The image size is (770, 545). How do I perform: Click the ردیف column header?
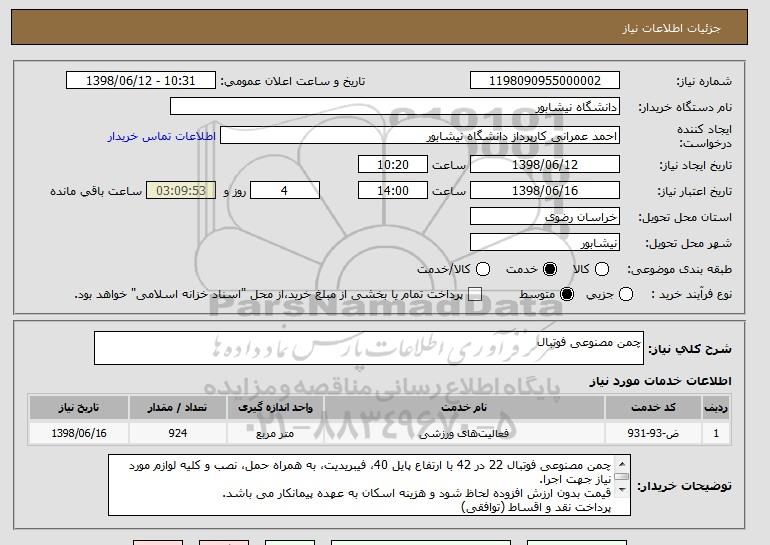point(716,408)
